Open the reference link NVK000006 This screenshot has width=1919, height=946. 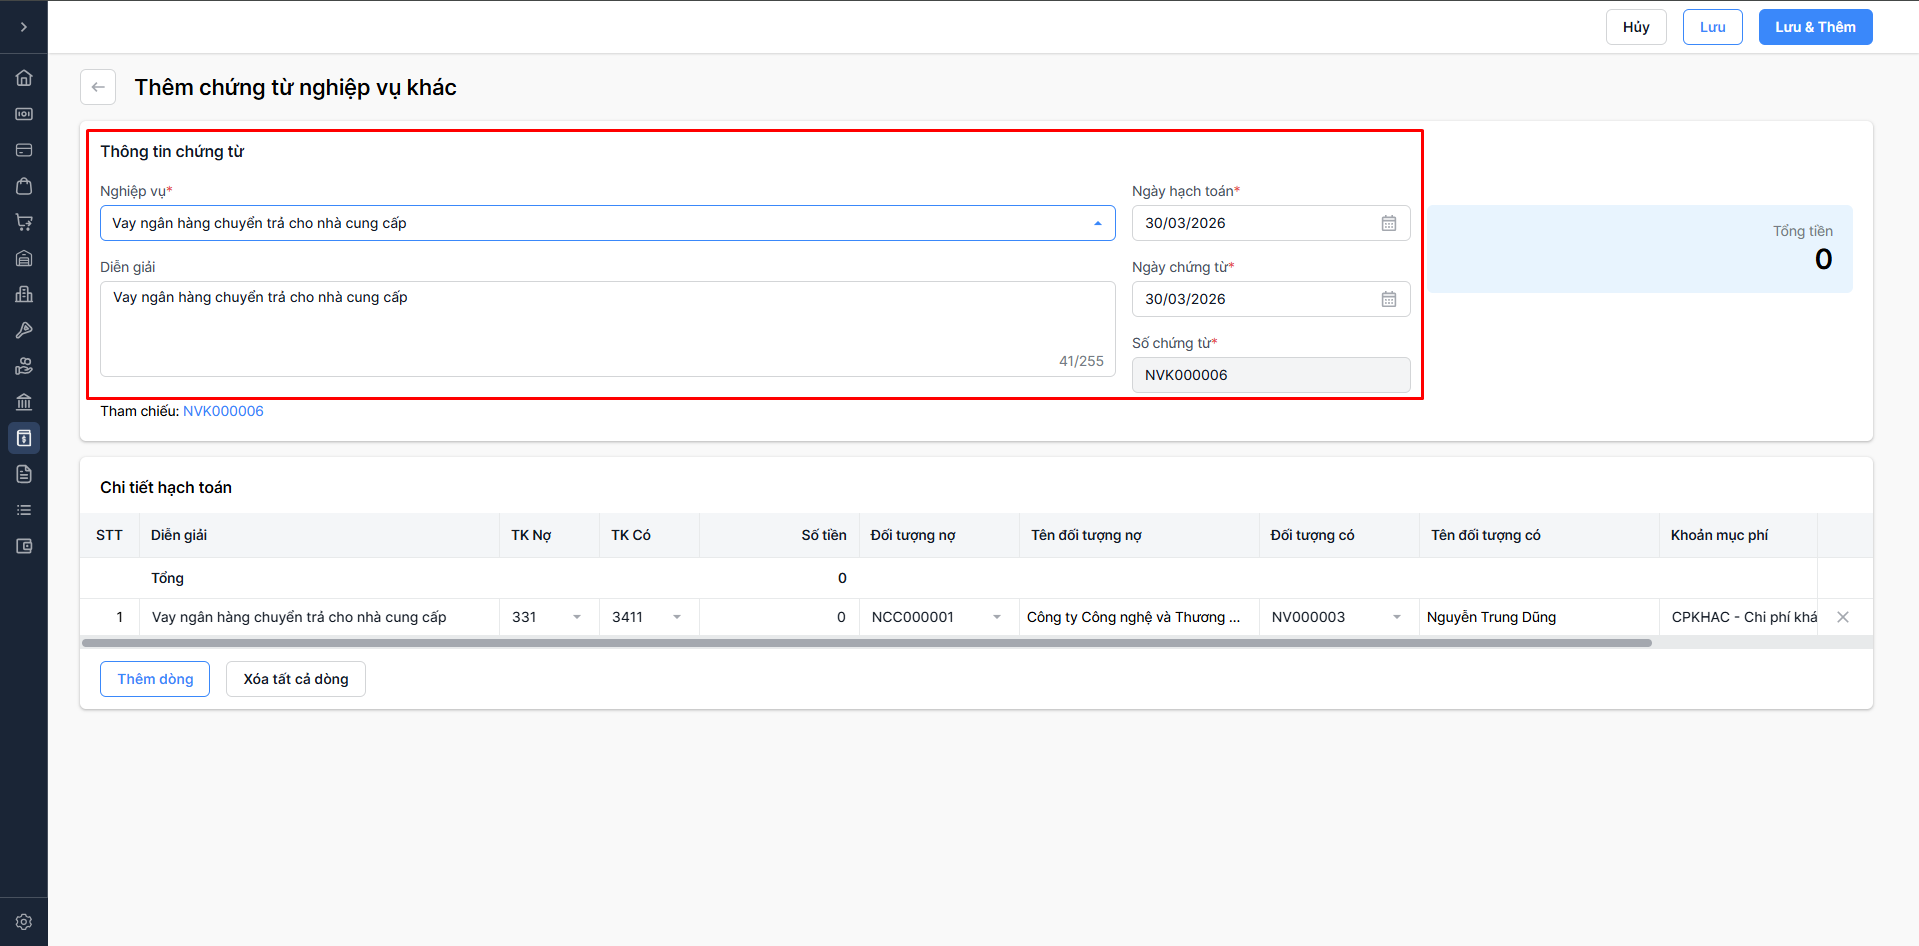point(223,411)
